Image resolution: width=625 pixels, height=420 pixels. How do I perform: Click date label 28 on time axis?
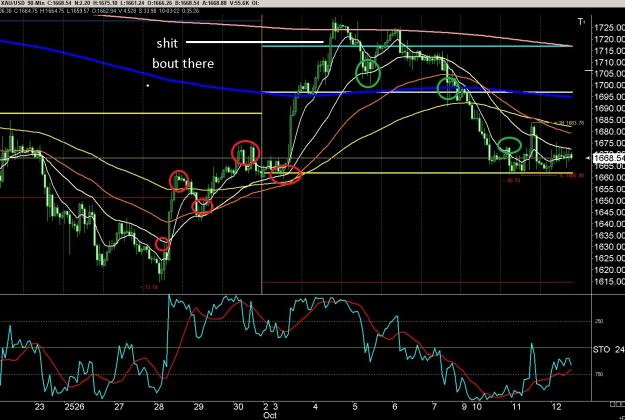[159, 407]
